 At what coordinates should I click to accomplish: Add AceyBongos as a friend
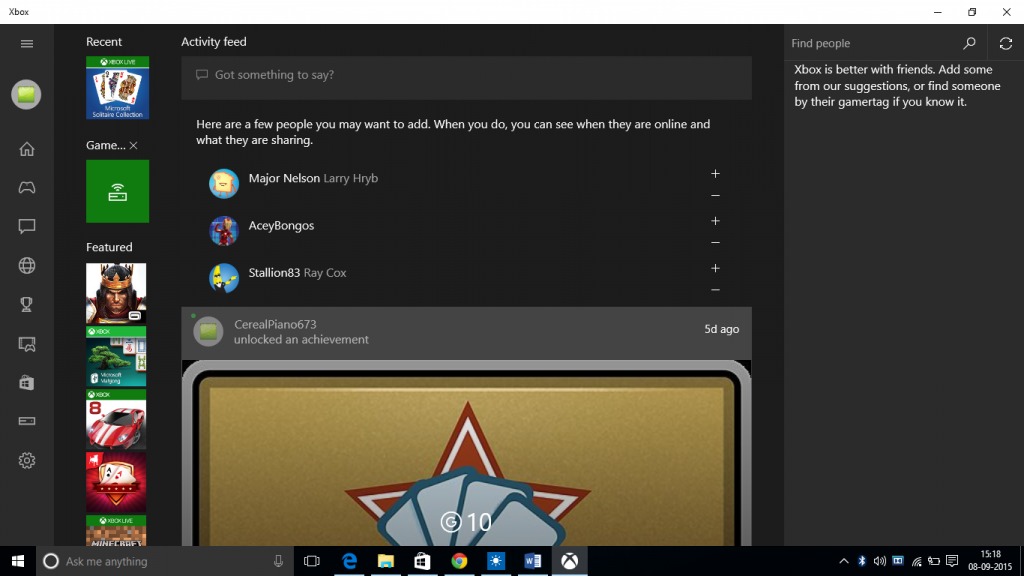pos(715,221)
